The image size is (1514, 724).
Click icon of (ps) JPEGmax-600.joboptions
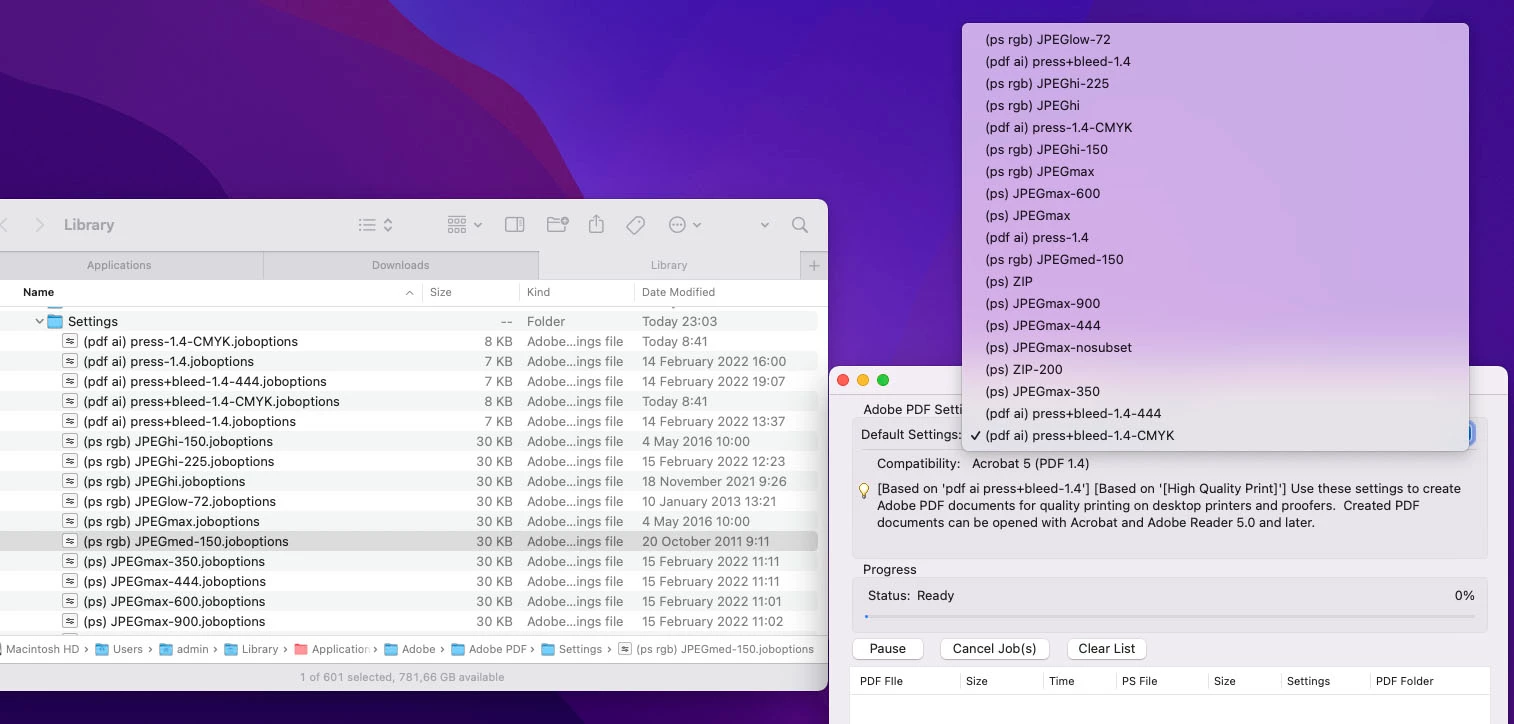tap(70, 601)
